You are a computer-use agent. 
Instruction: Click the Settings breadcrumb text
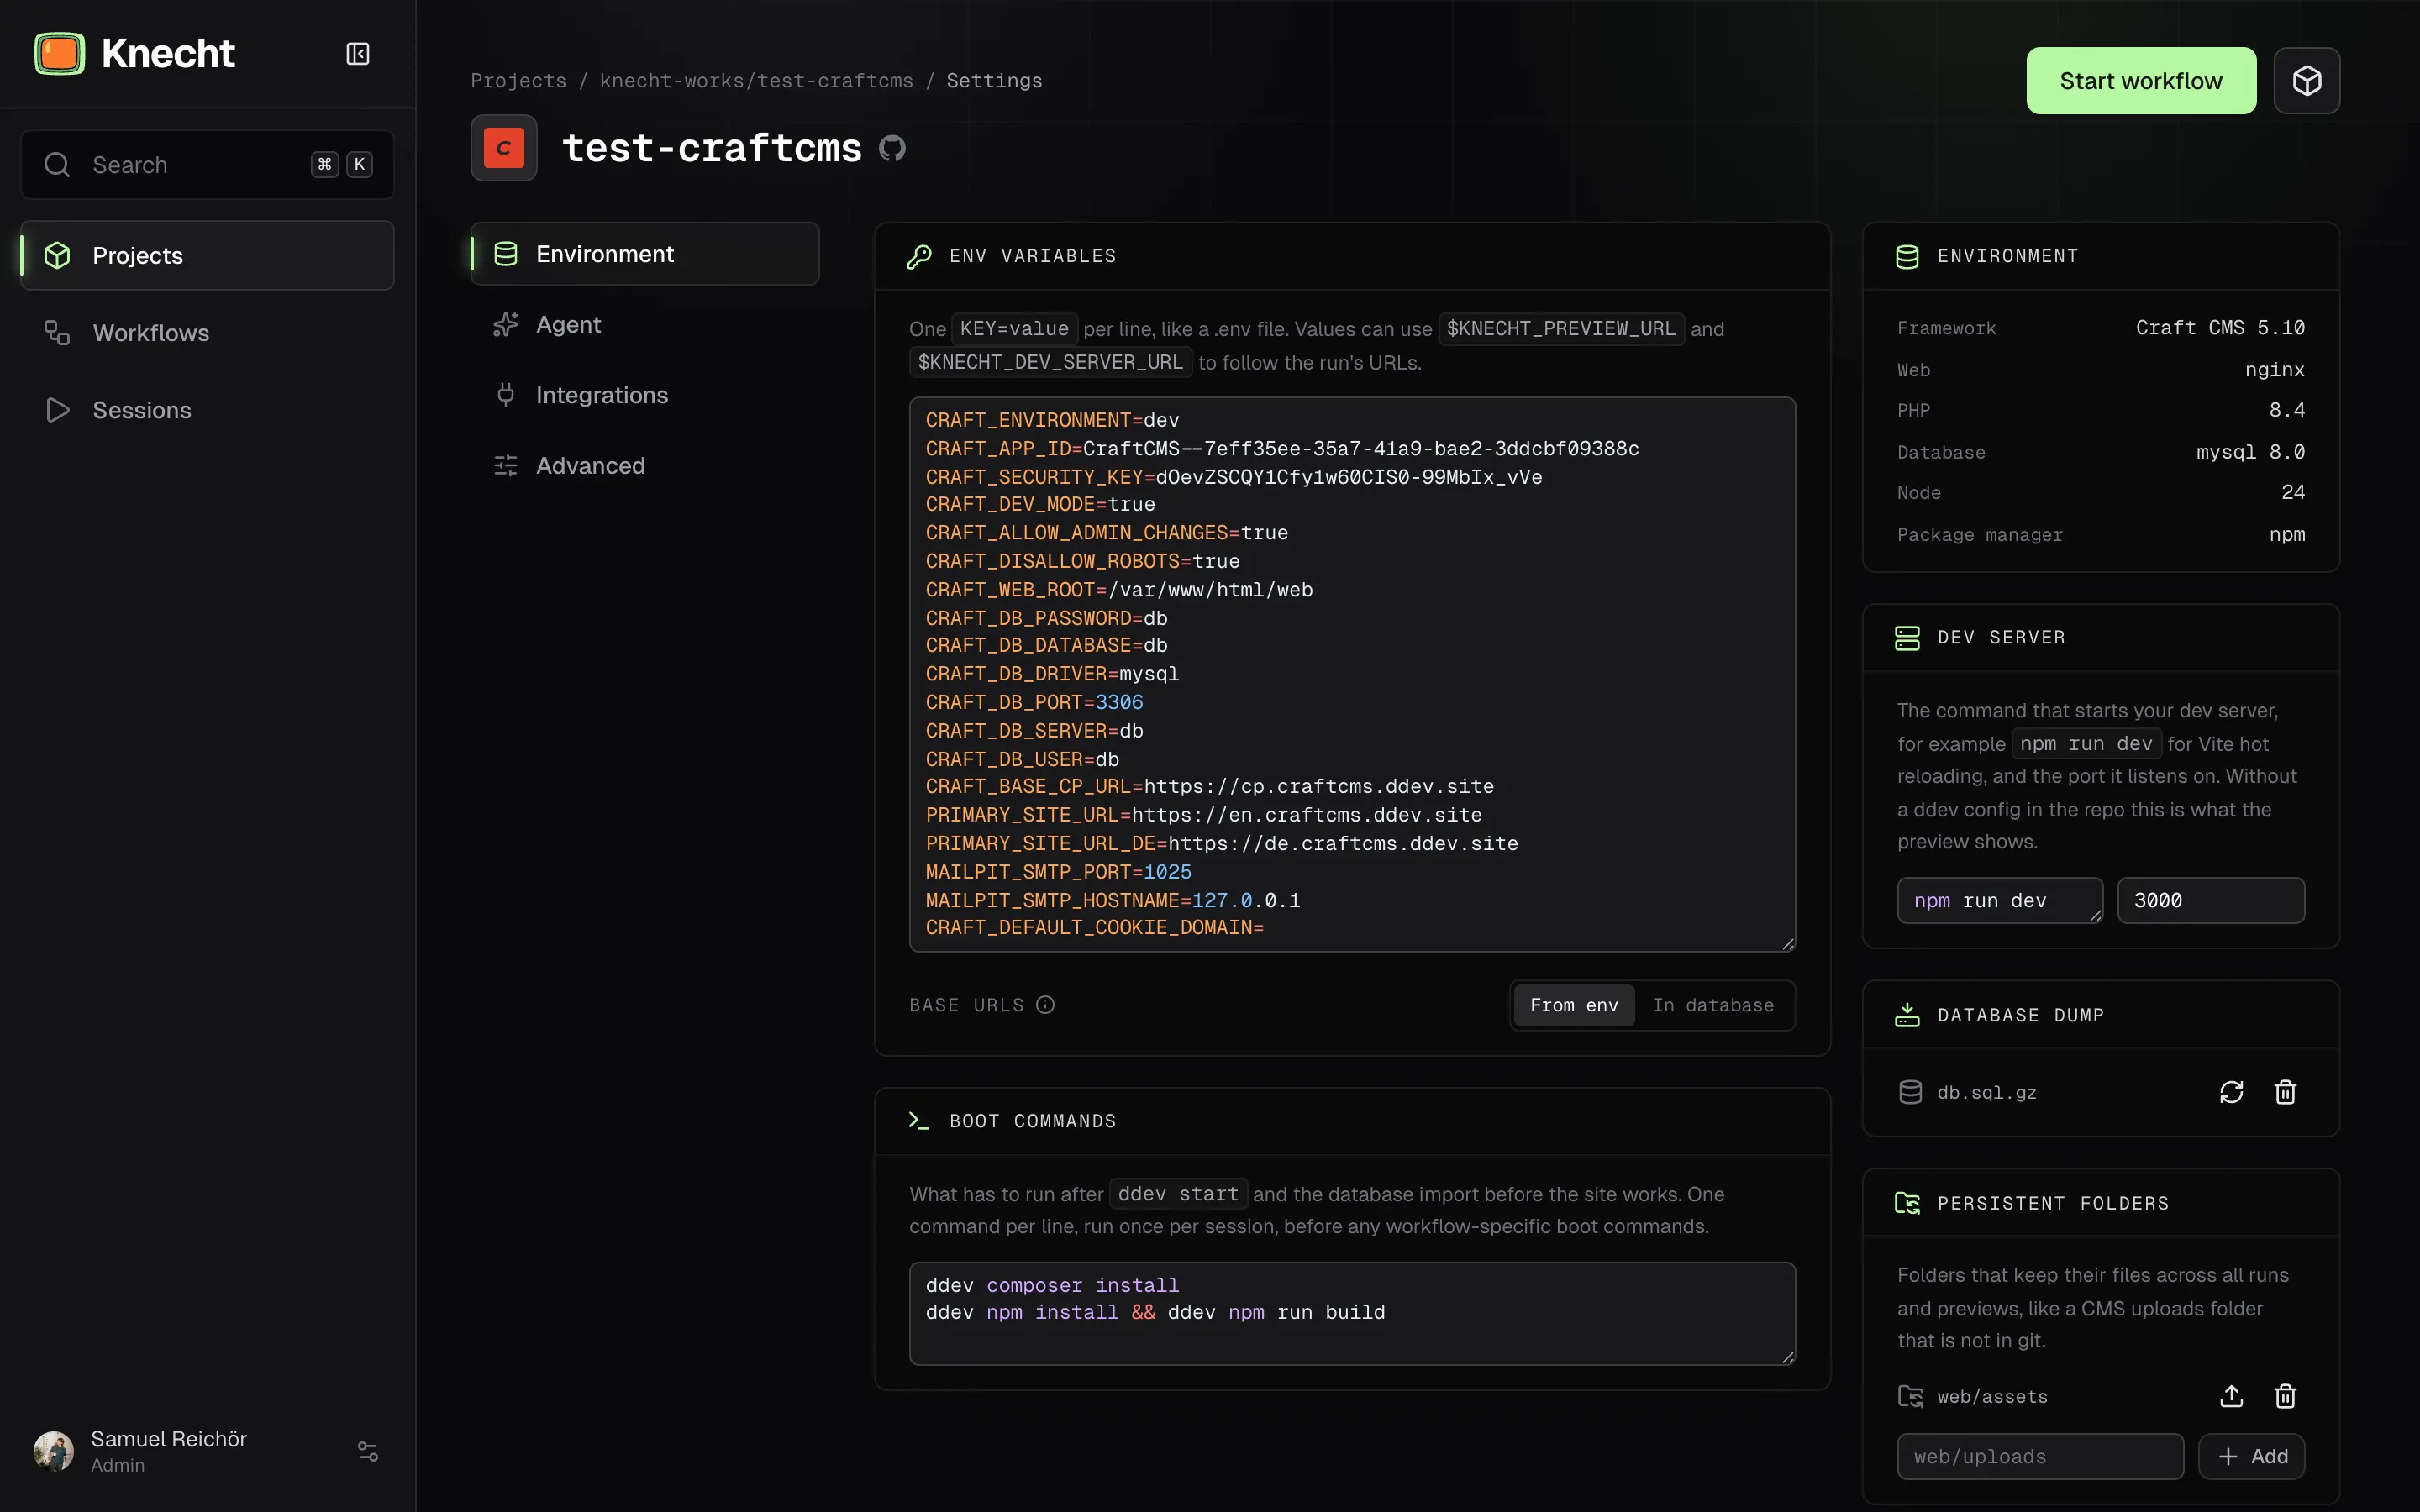pos(994,81)
